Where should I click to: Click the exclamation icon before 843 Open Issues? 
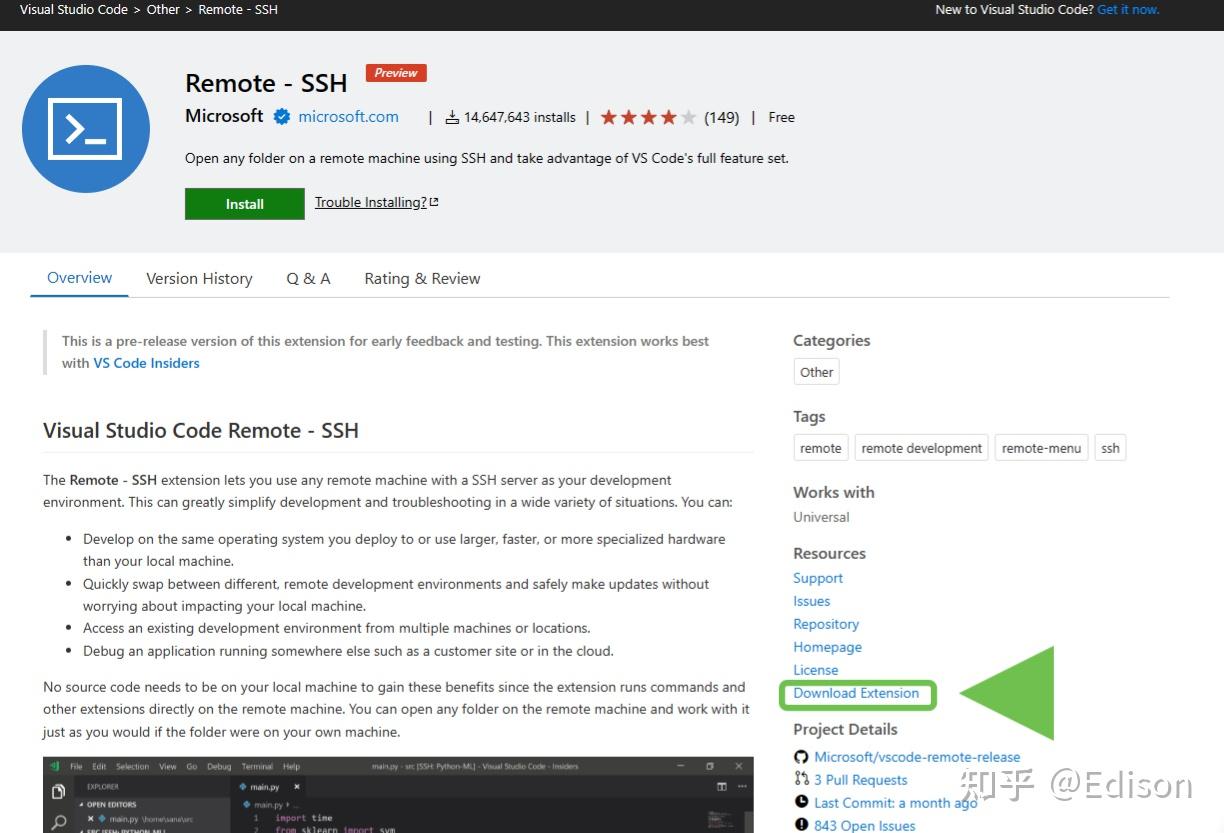(x=800, y=825)
